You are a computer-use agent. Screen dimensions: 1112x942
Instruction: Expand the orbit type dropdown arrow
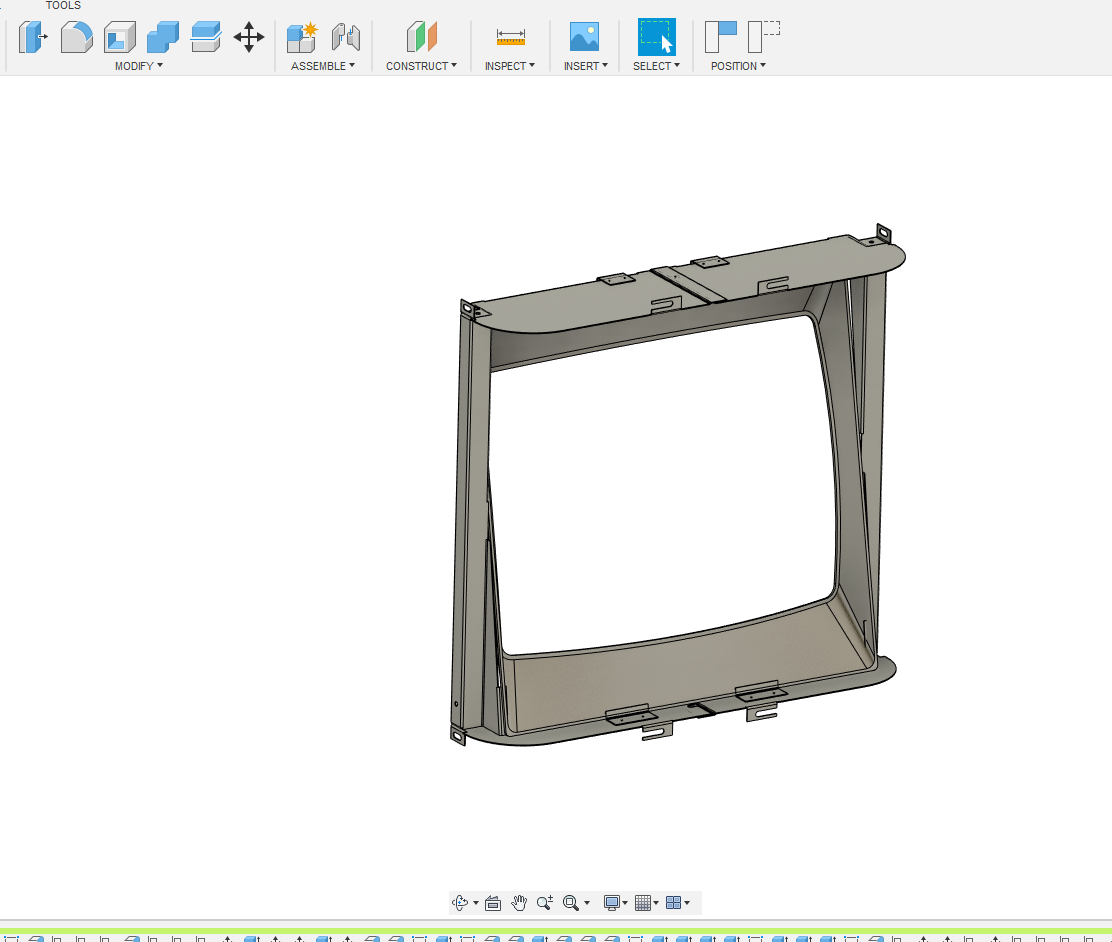pos(476,903)
